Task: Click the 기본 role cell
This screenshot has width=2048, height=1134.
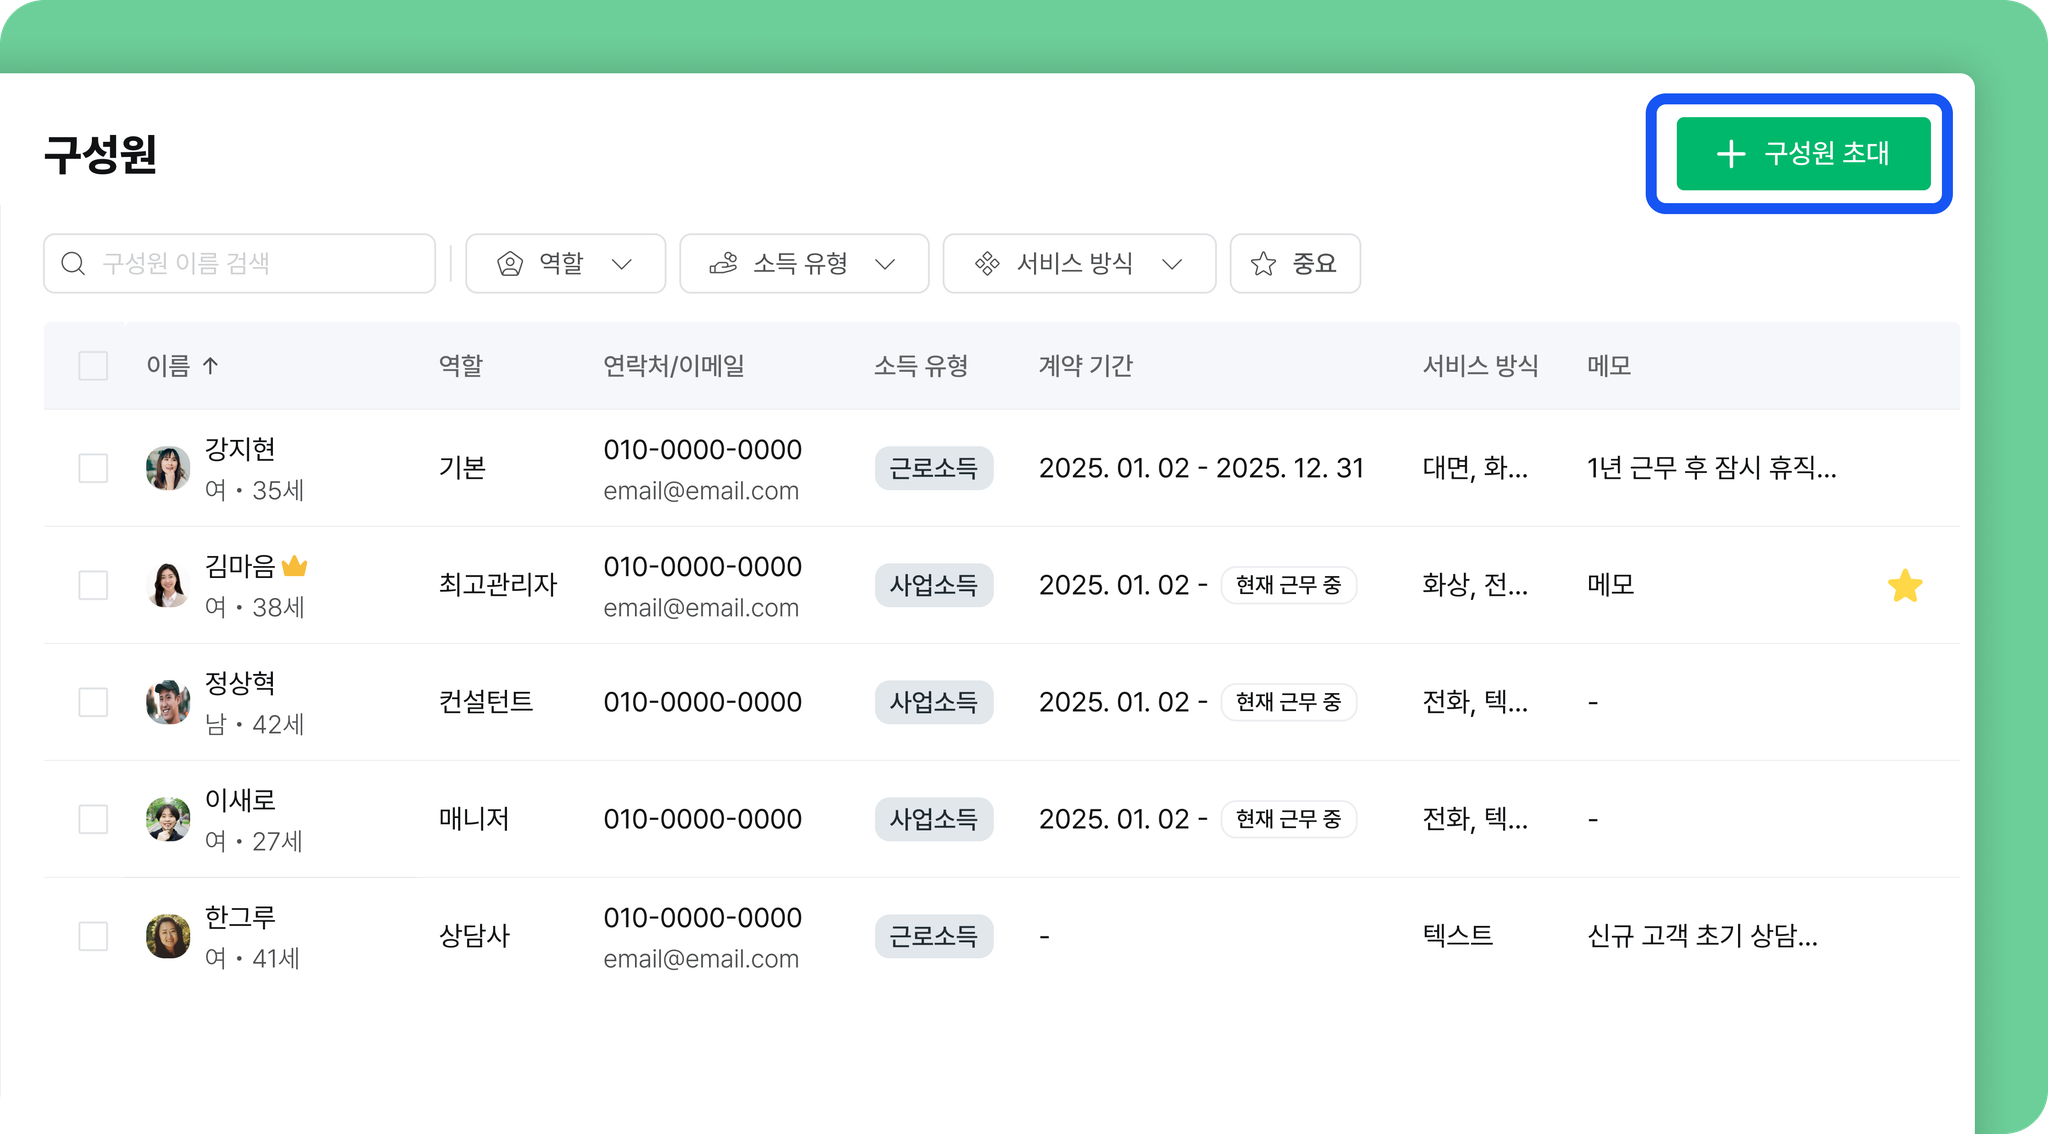Action: [x=462, y=468]
